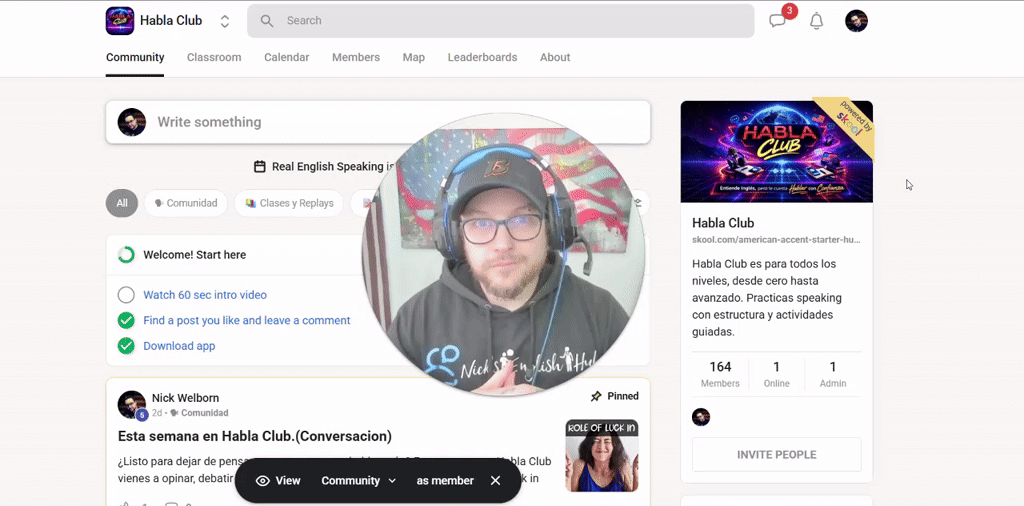View the Leaderboards tab
The image size is (1024, 506).
click(483, 57)
